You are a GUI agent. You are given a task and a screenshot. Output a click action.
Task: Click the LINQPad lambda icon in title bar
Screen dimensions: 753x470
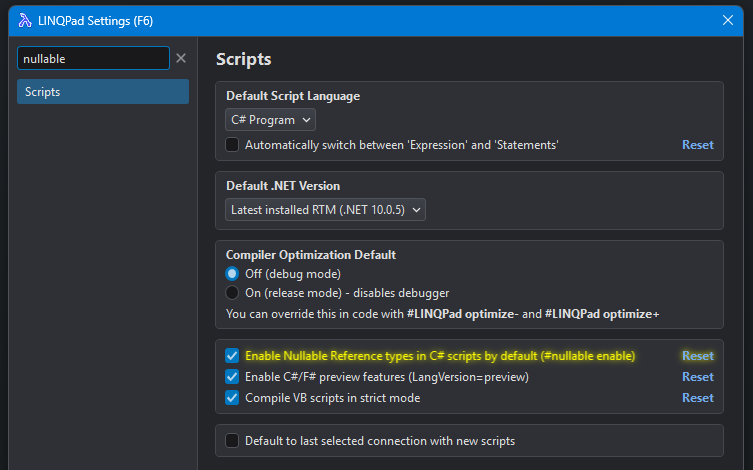tap(17, 20)
